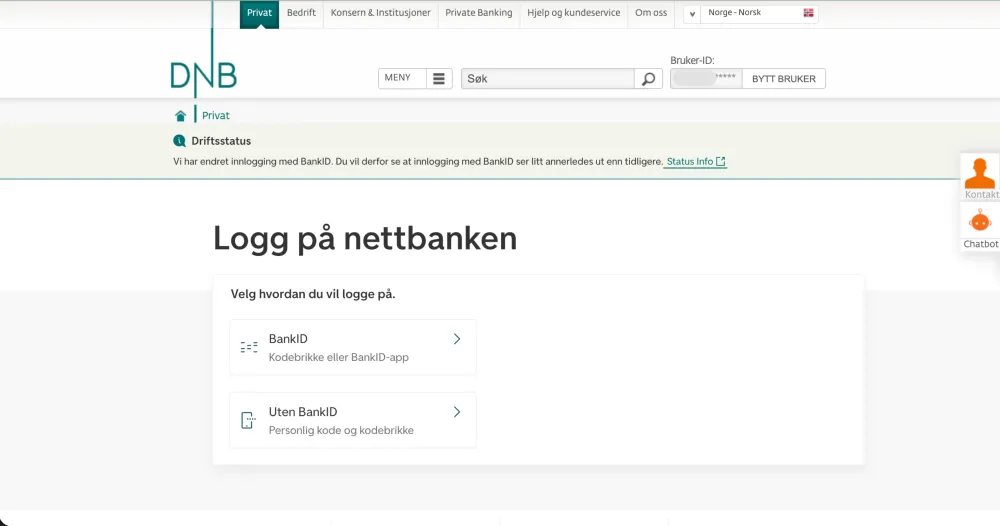
Task: Click the Uten BankID device icon
Action: (x=248, y=420)
